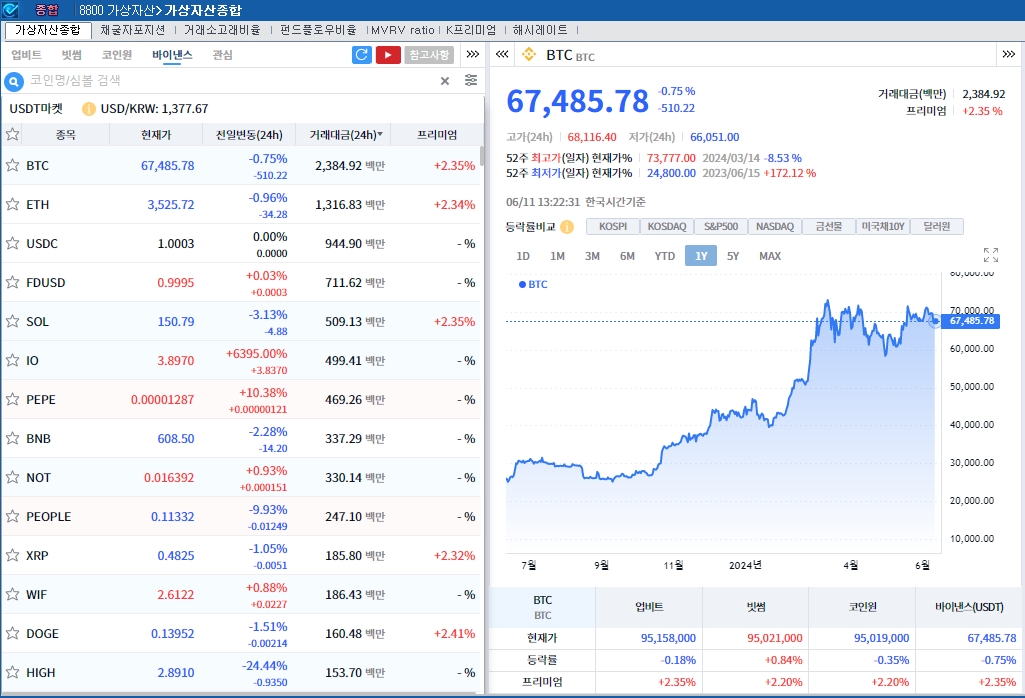Set chart range to 1D
The image size is (1025, 698).
[x=523, y=256]
